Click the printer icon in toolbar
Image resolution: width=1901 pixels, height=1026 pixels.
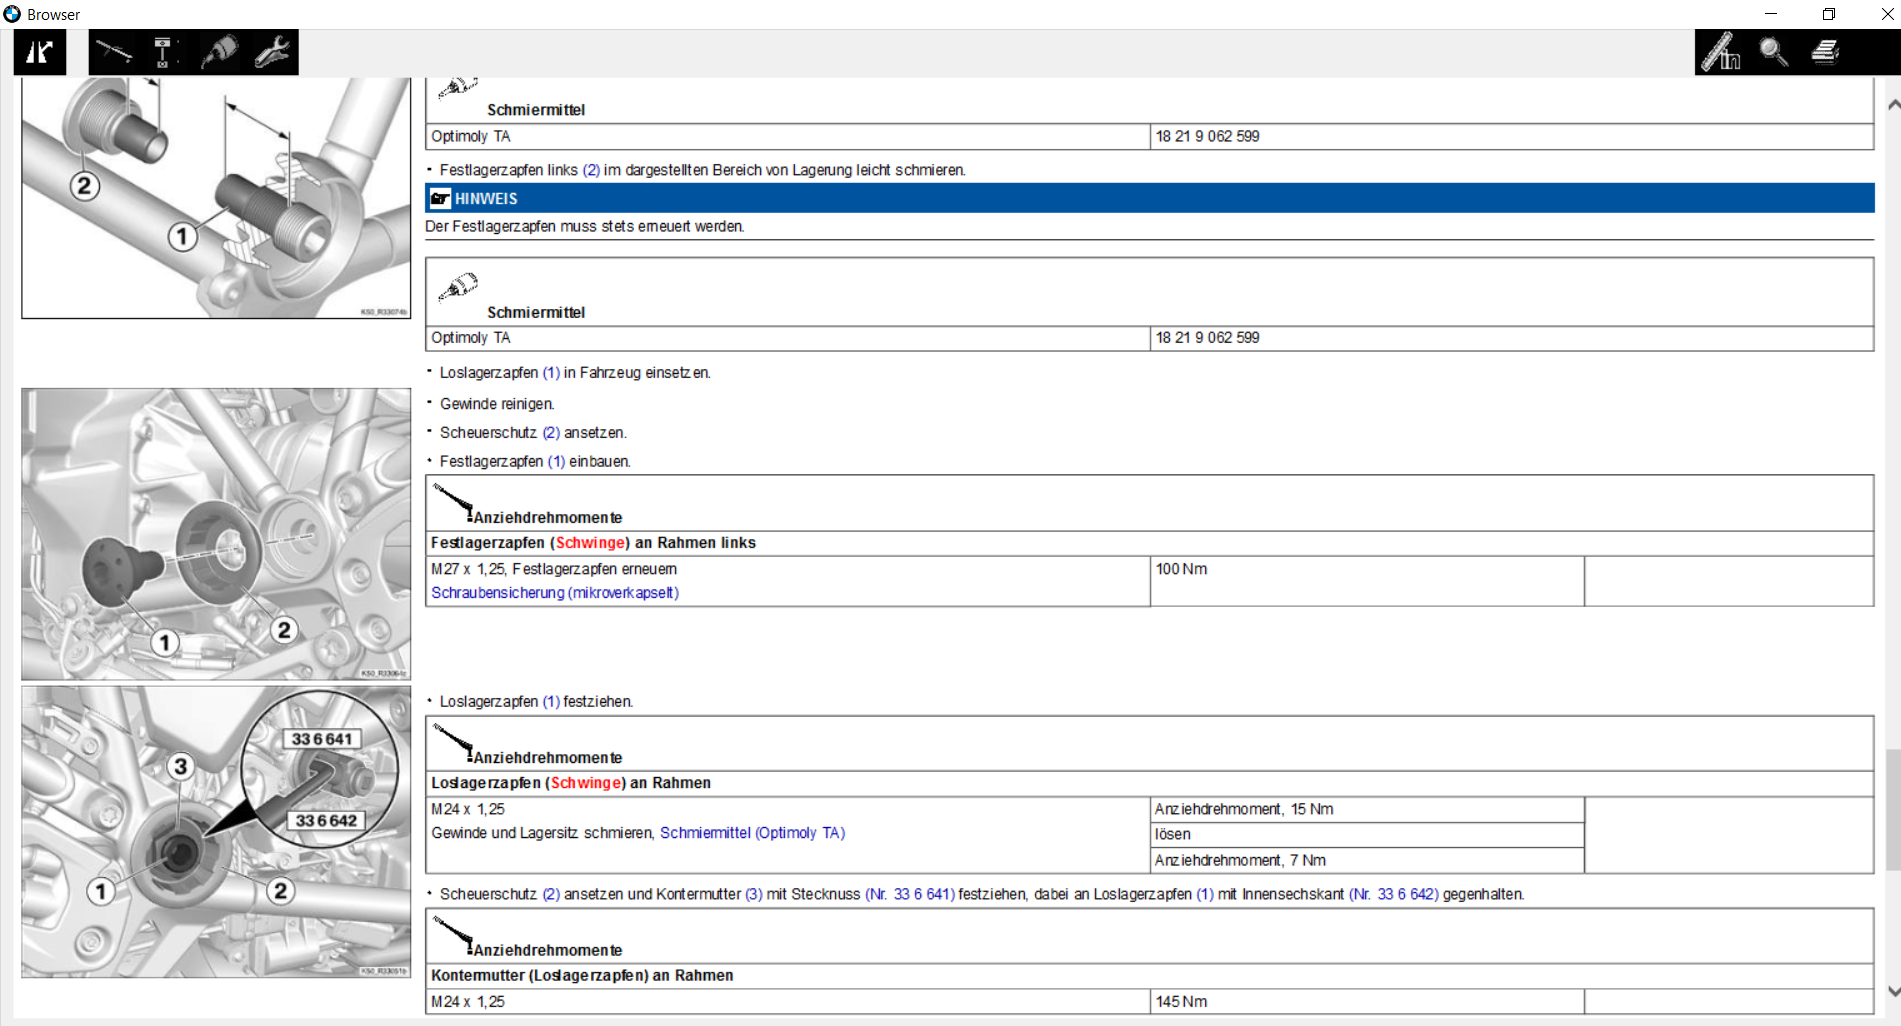coord(1826,52)
